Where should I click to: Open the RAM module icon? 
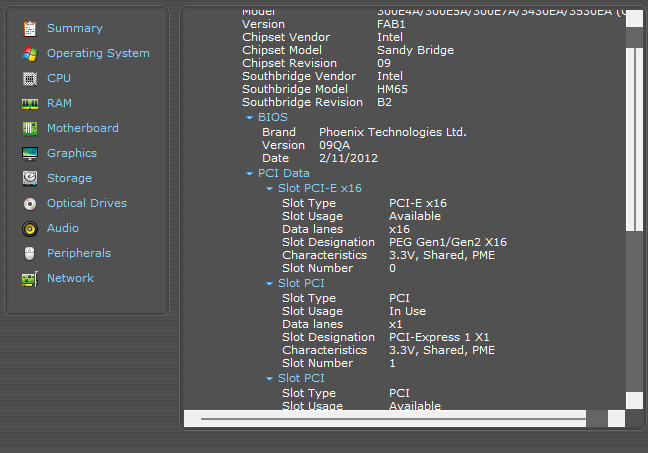[x=30, y=103]
